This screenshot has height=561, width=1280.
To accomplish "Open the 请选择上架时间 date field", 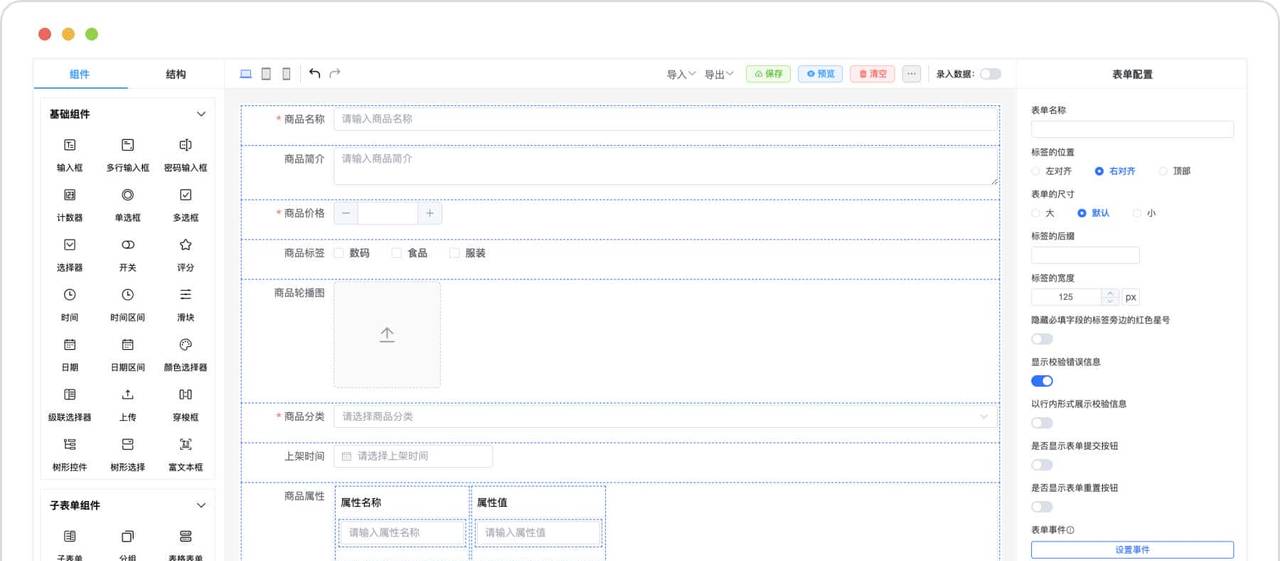I will pos(413,456).
